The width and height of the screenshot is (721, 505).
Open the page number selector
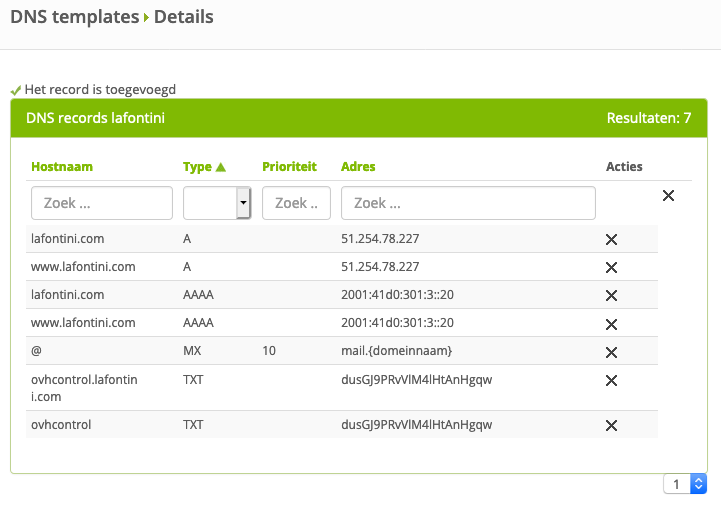point(685,484)
